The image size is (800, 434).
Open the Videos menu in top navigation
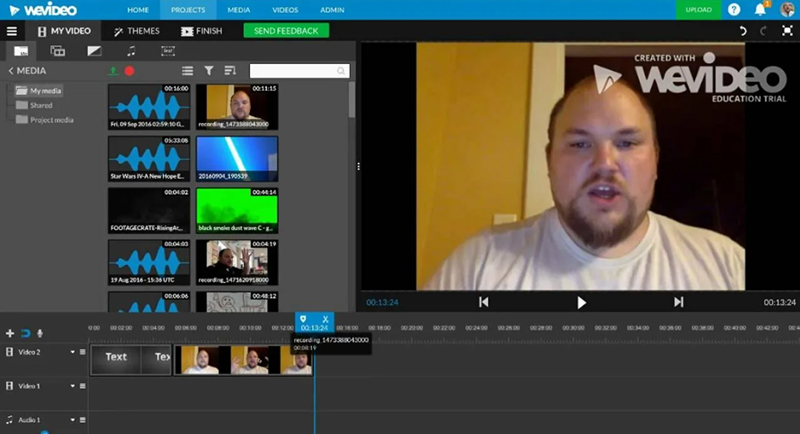287,9
